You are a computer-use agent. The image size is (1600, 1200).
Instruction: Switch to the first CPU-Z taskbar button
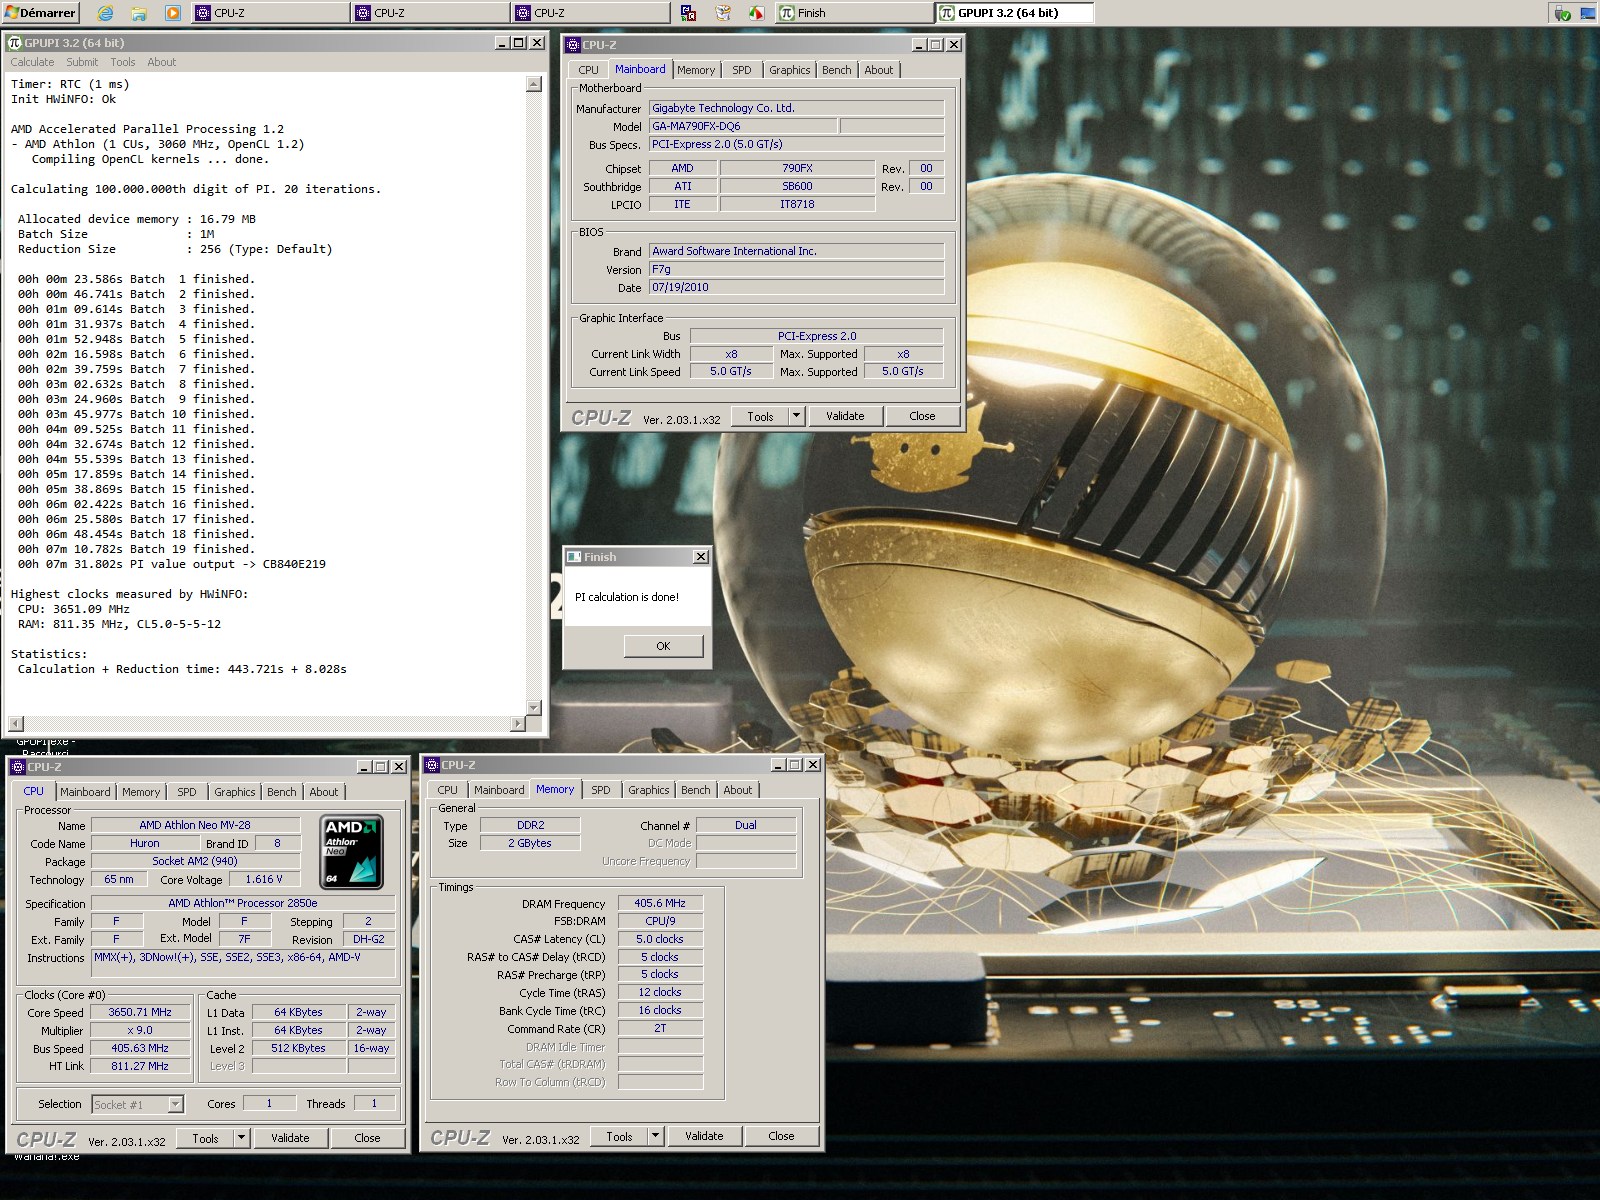(x=270, y=13)
